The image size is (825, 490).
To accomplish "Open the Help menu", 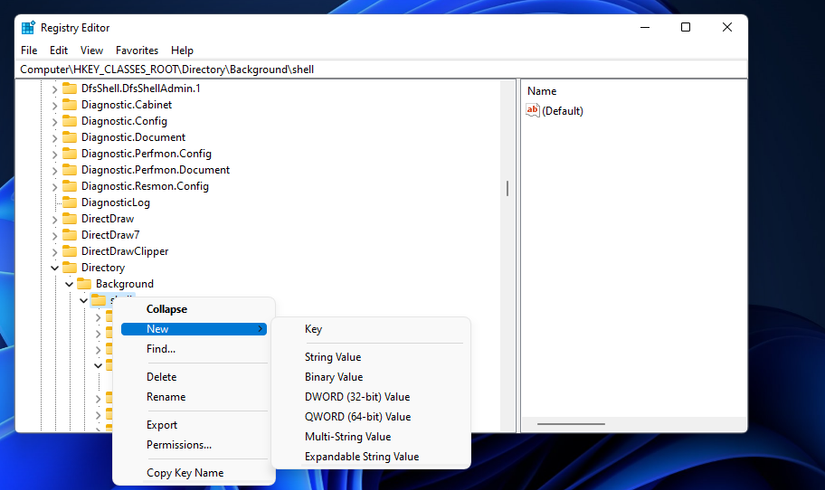I will click(x=182, y=51).
